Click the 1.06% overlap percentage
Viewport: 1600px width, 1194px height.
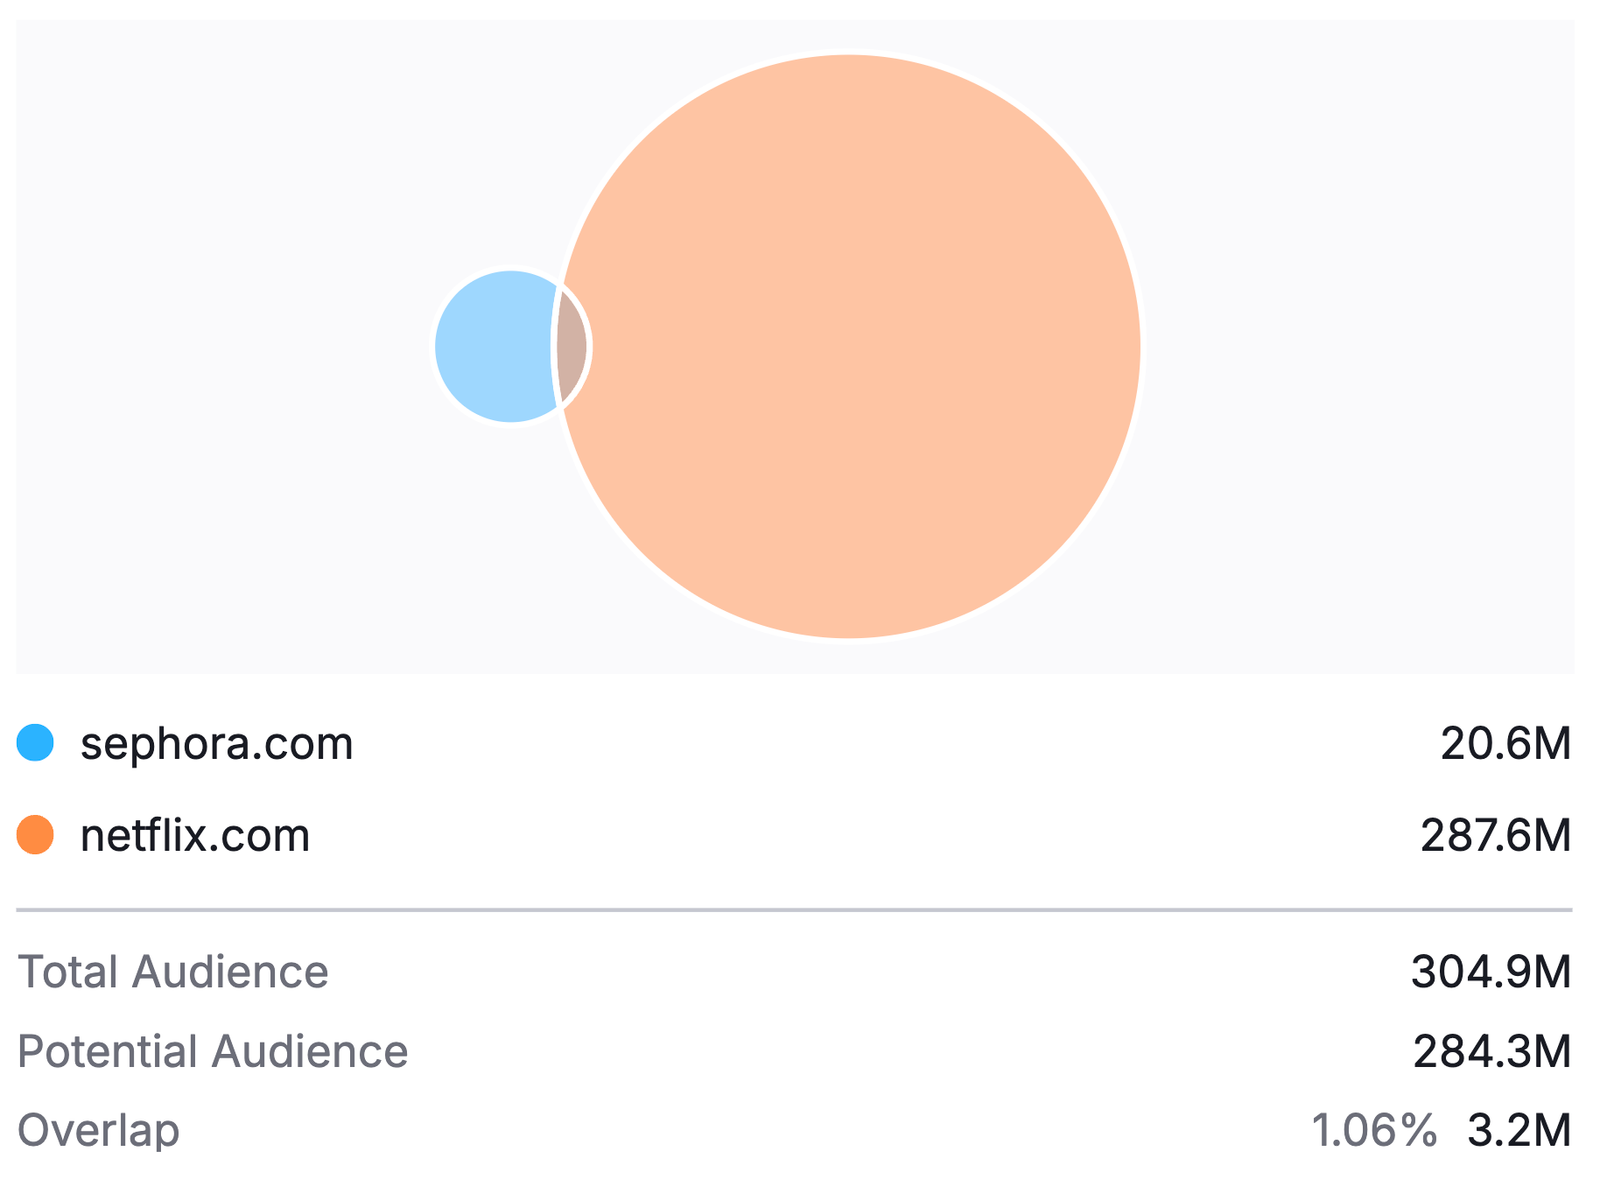(1373, 1131)
